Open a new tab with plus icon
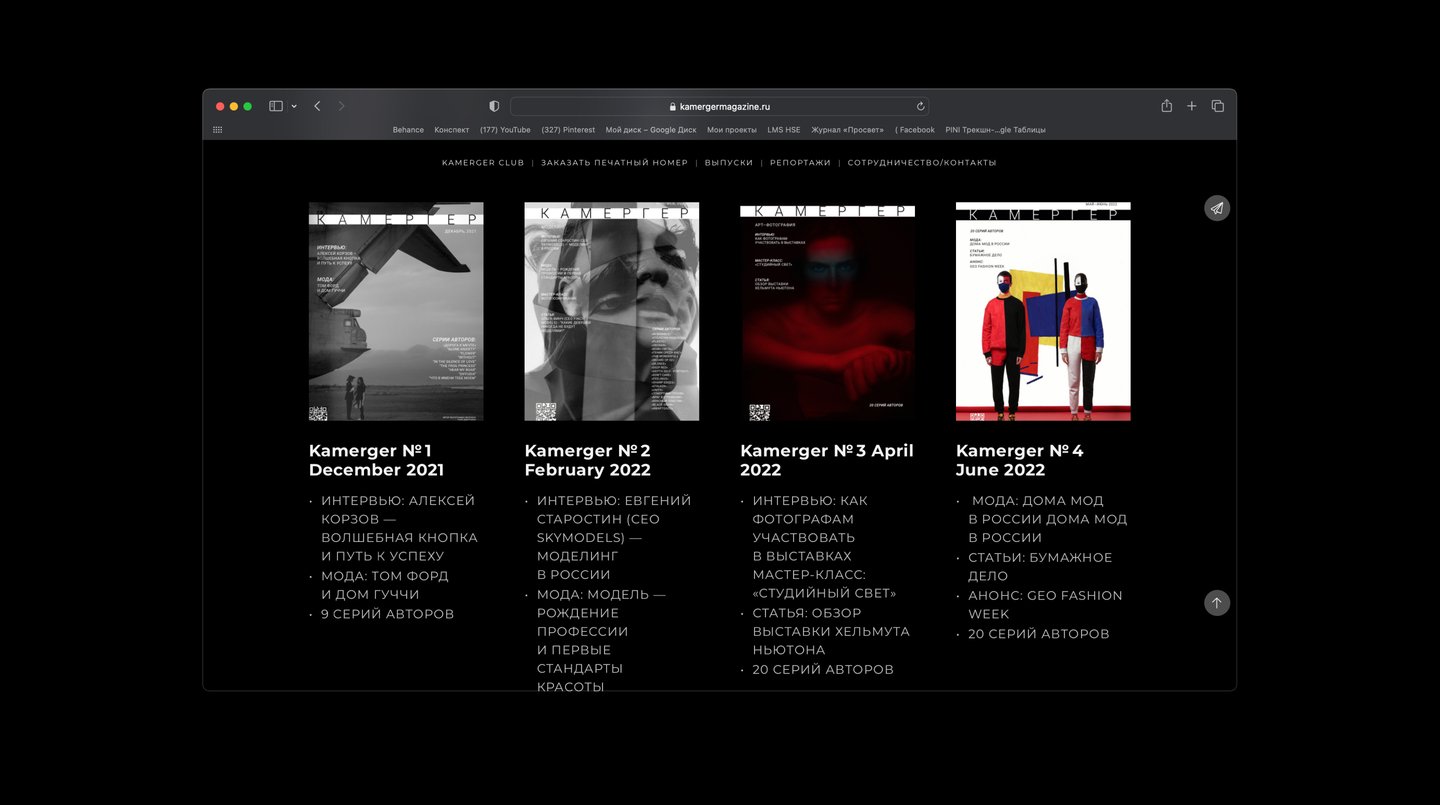The image size is (1440, 805). click(1192, 106)
